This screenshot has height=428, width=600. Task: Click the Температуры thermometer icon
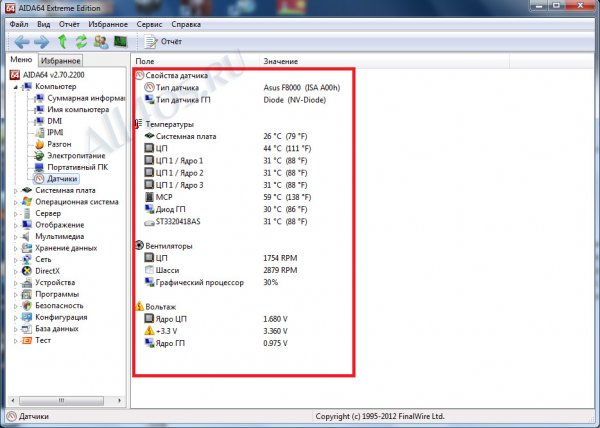click(x=139, y=124)
